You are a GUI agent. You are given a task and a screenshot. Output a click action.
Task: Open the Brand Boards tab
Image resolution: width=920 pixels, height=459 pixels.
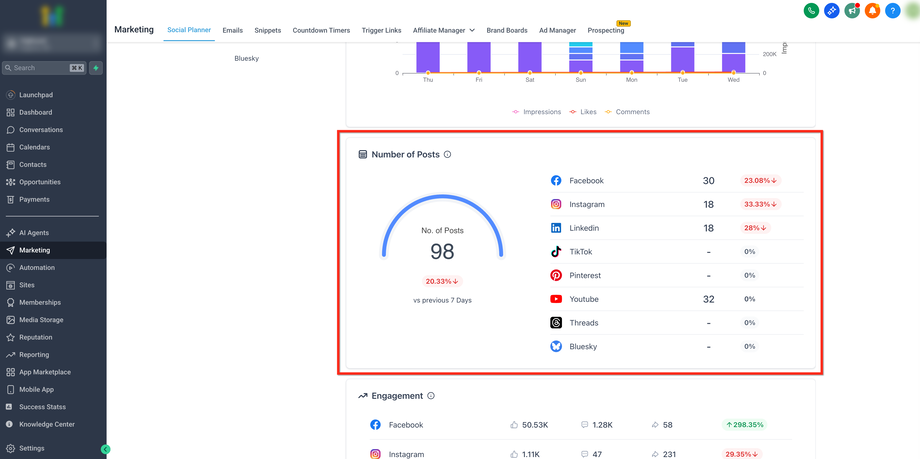coord(507,30)
